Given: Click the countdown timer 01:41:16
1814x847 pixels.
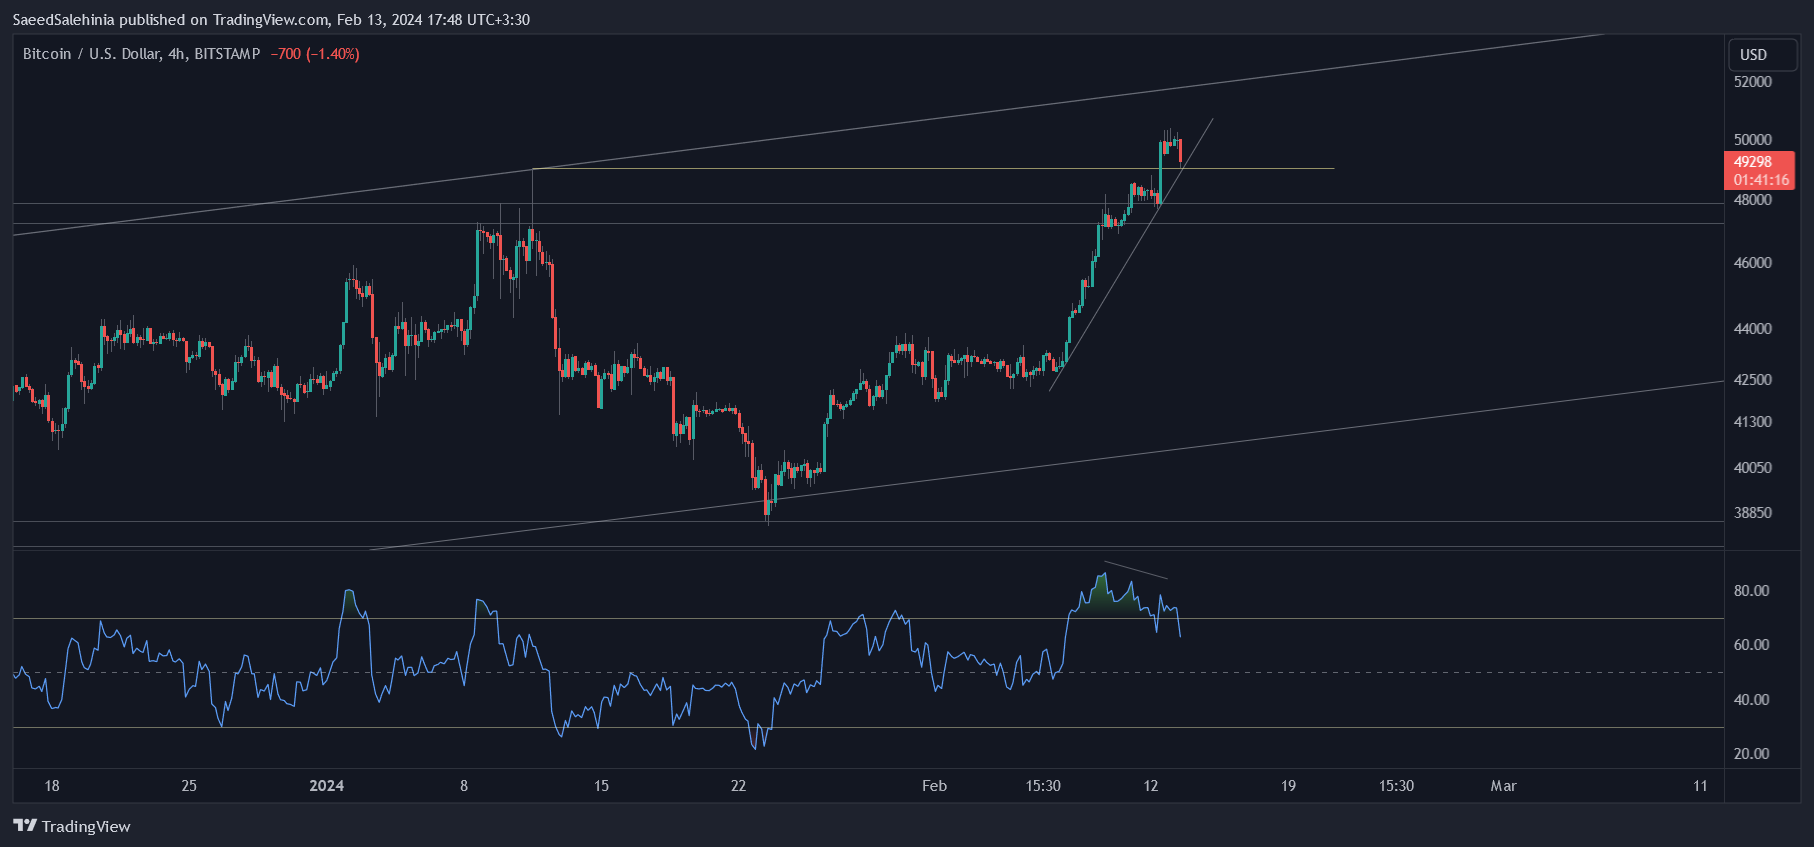Looking at the screenshot, I should tap(1762, 180).
